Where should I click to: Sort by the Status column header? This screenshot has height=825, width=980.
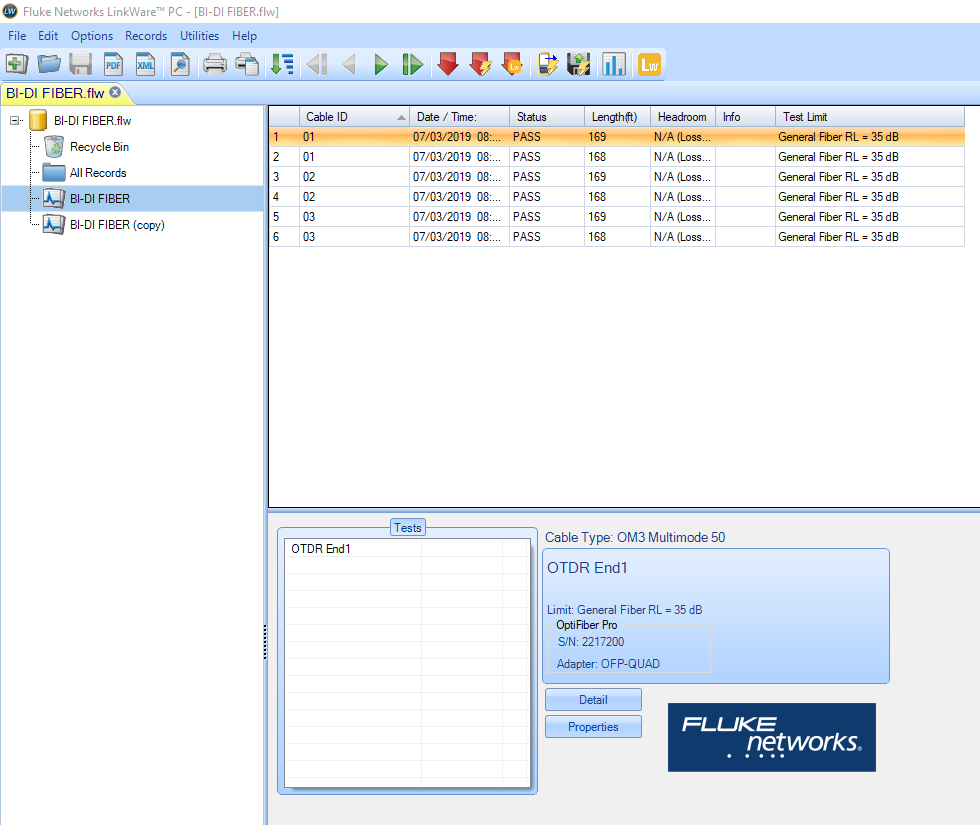pos(547,117)
